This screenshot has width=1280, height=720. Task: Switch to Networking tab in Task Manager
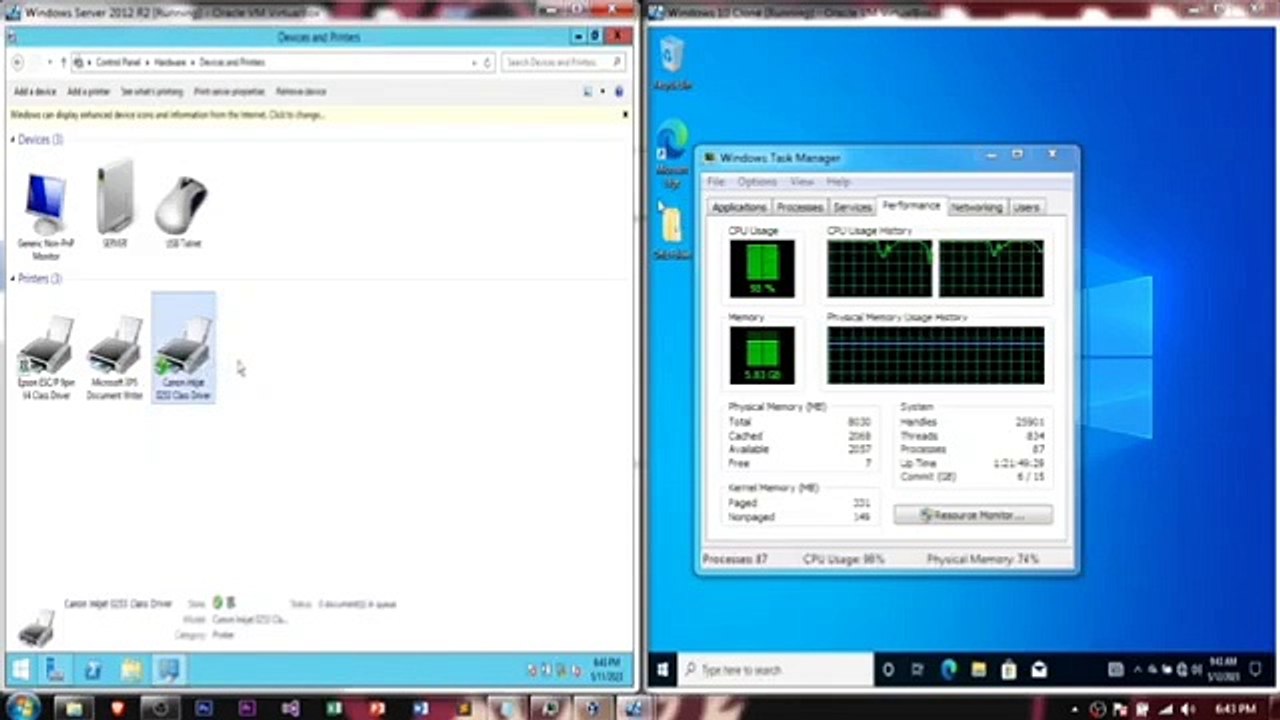976,207
